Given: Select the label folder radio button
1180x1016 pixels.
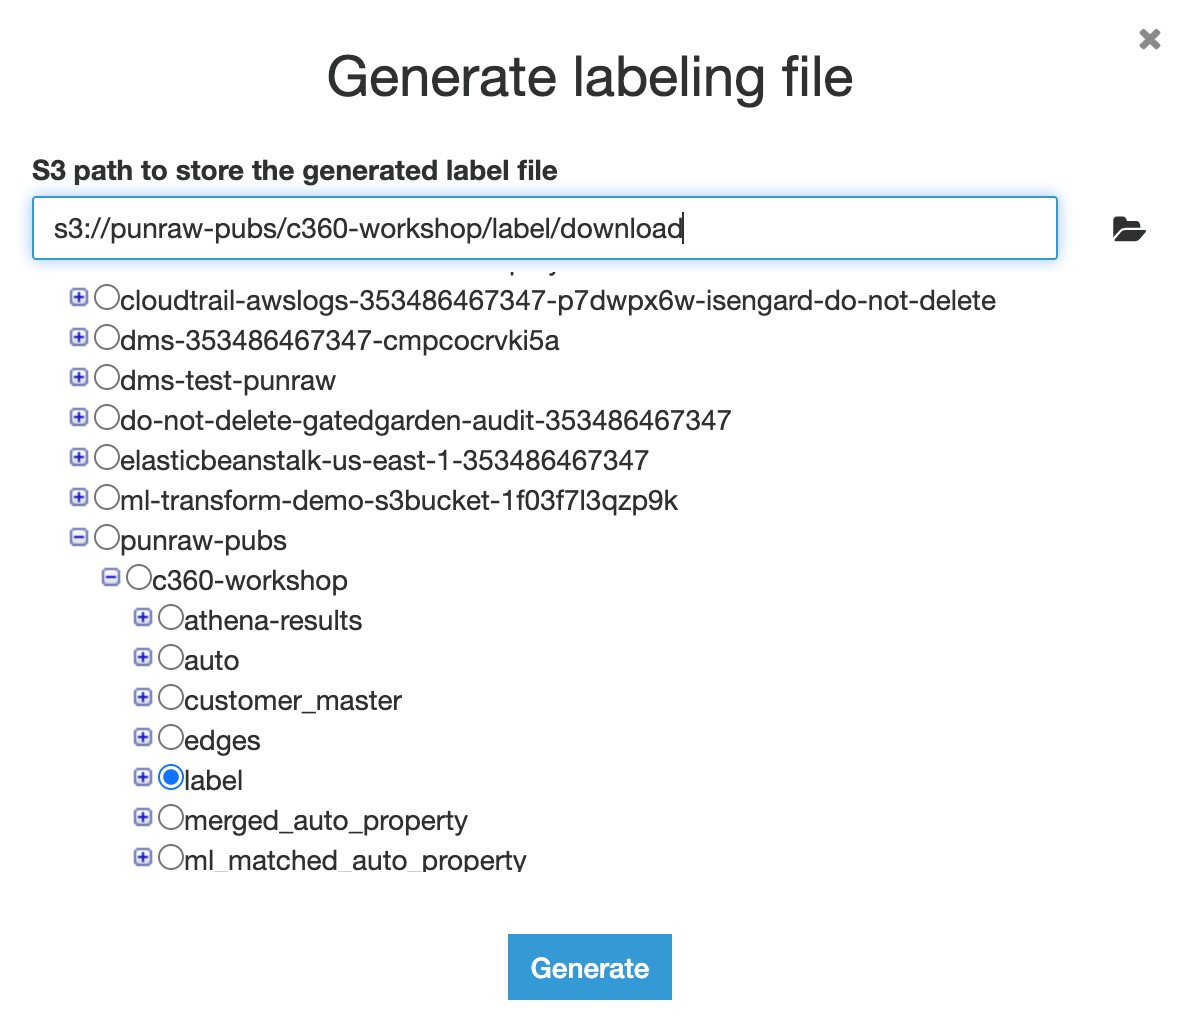Looking at the screenshot, I should (x=171, y=777).
